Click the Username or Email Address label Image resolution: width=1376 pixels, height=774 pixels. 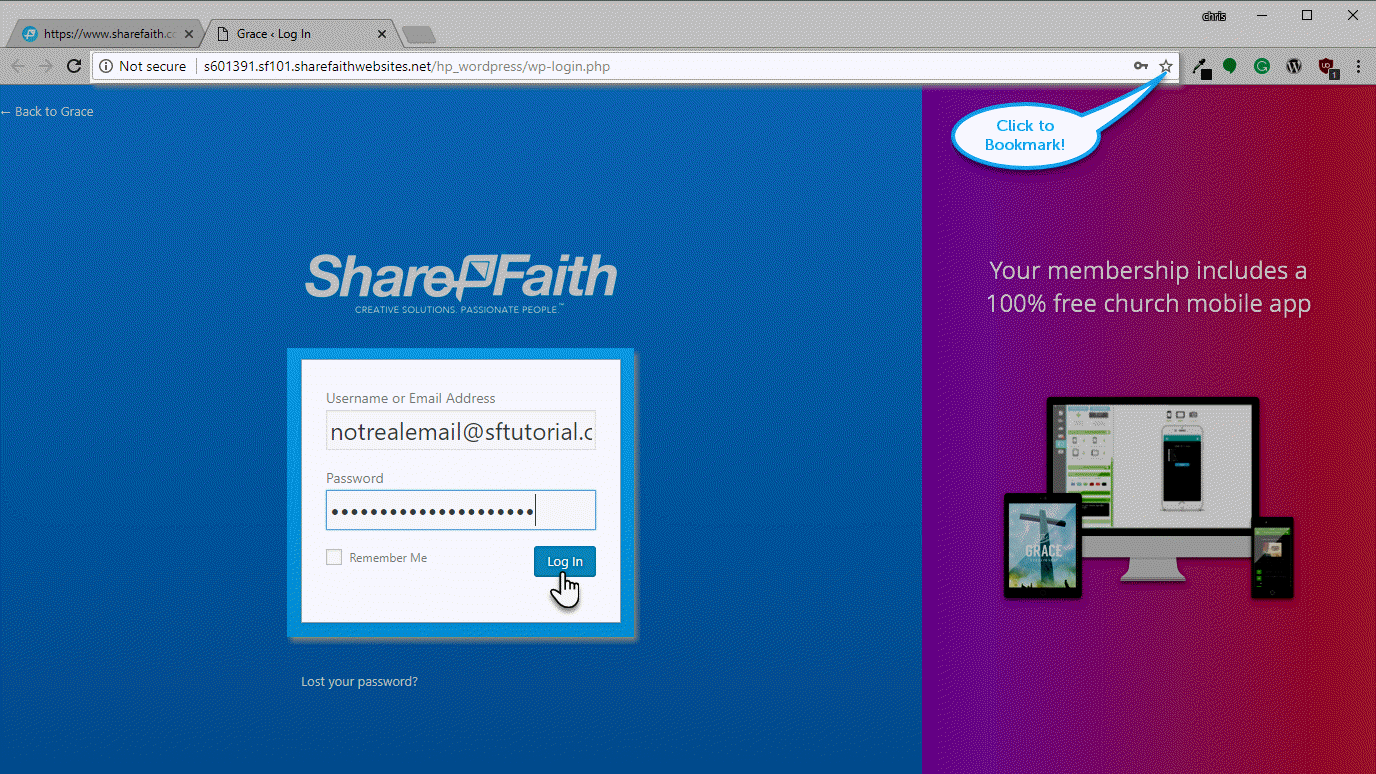point(411,398)
